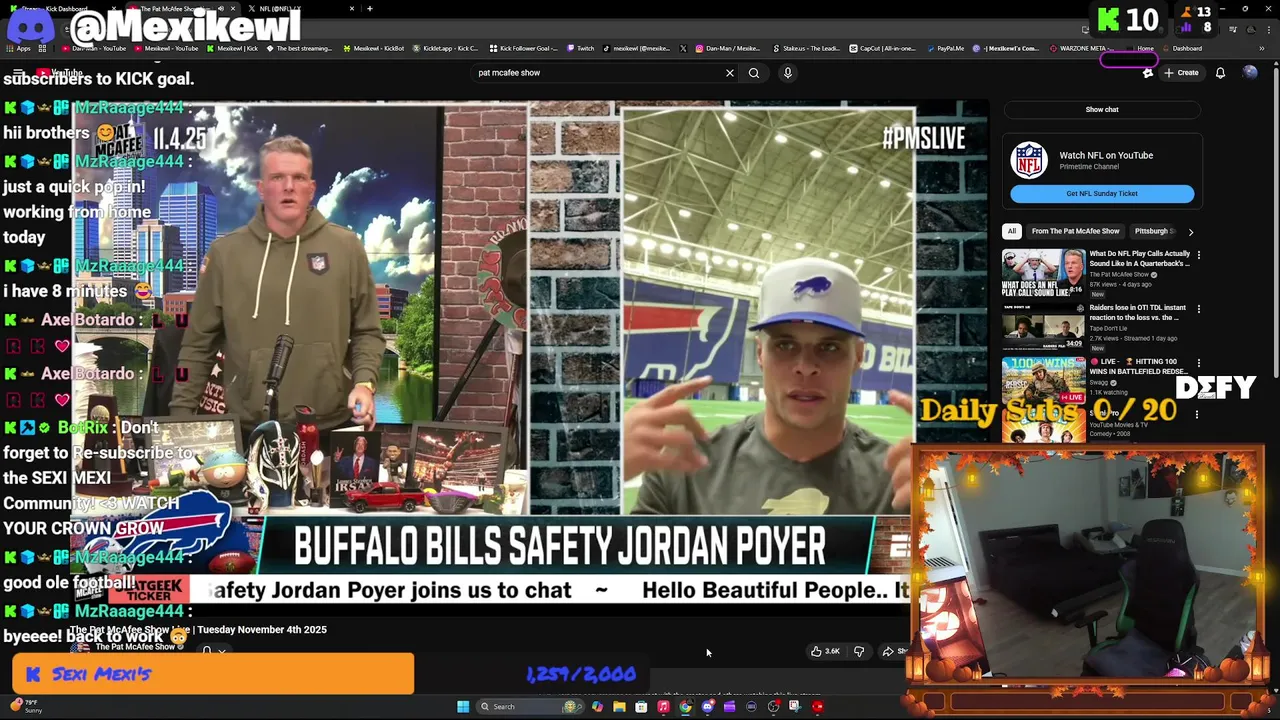Click the 'Raiders lose in OT! TDL instant' title
This screenshot has height=720, width=1280.
1138,312
